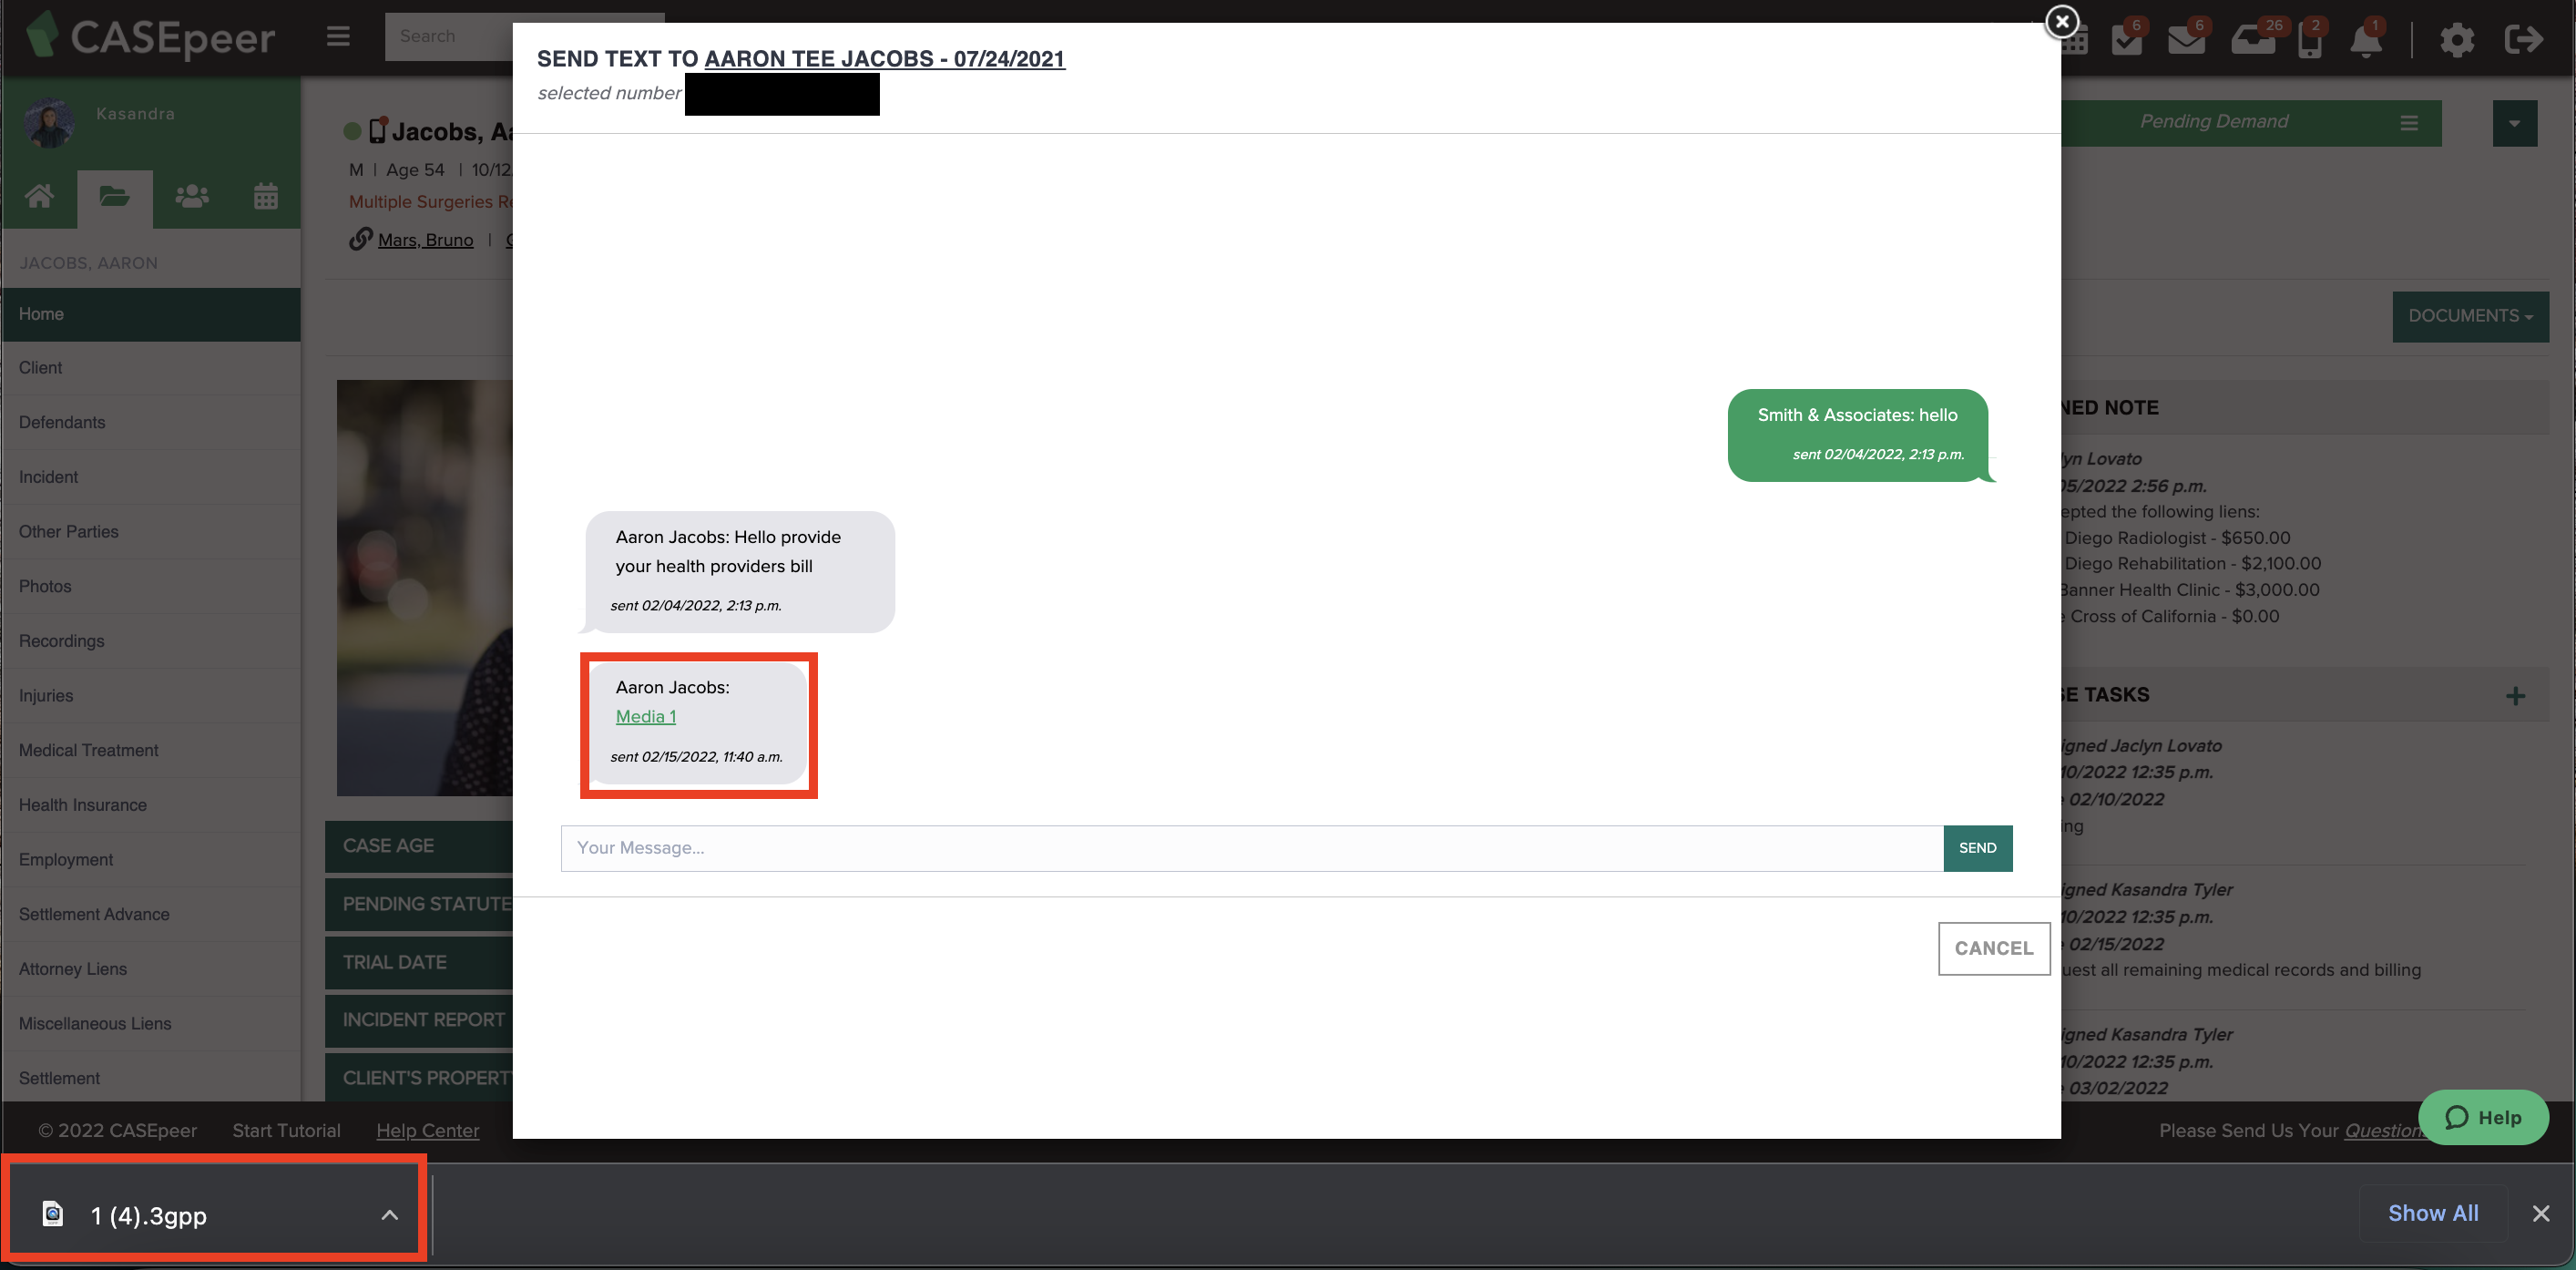Select Injuries in sidebar menu
This screenshot has width=2576, height=1270.
tap(151, 696)
